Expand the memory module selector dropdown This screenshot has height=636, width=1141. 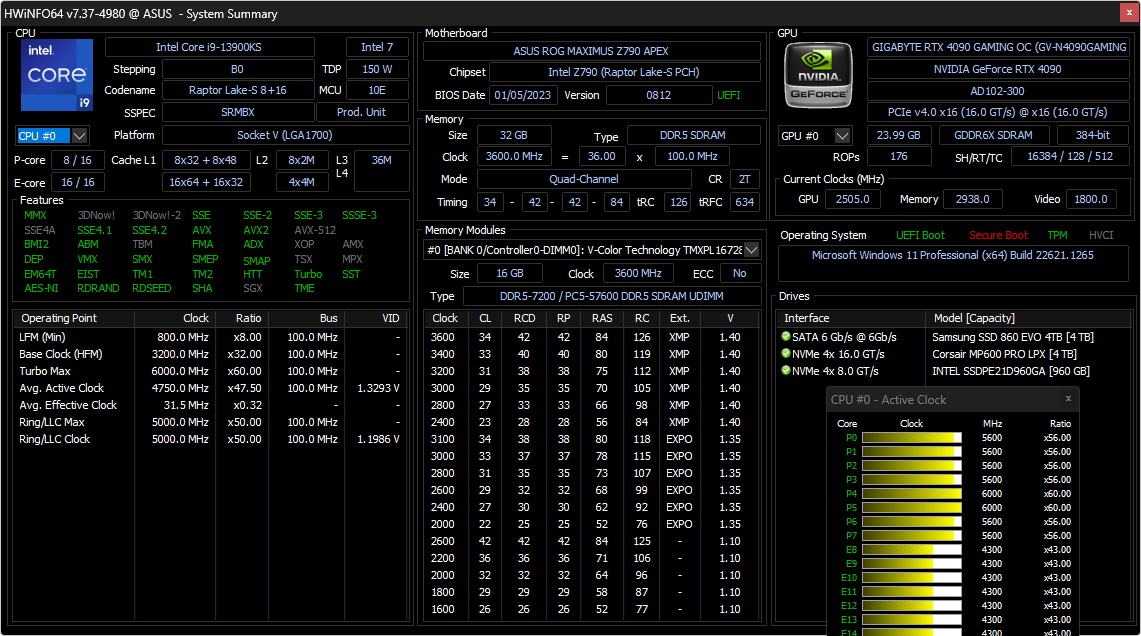pyautogui.click(x=752, y=250)
